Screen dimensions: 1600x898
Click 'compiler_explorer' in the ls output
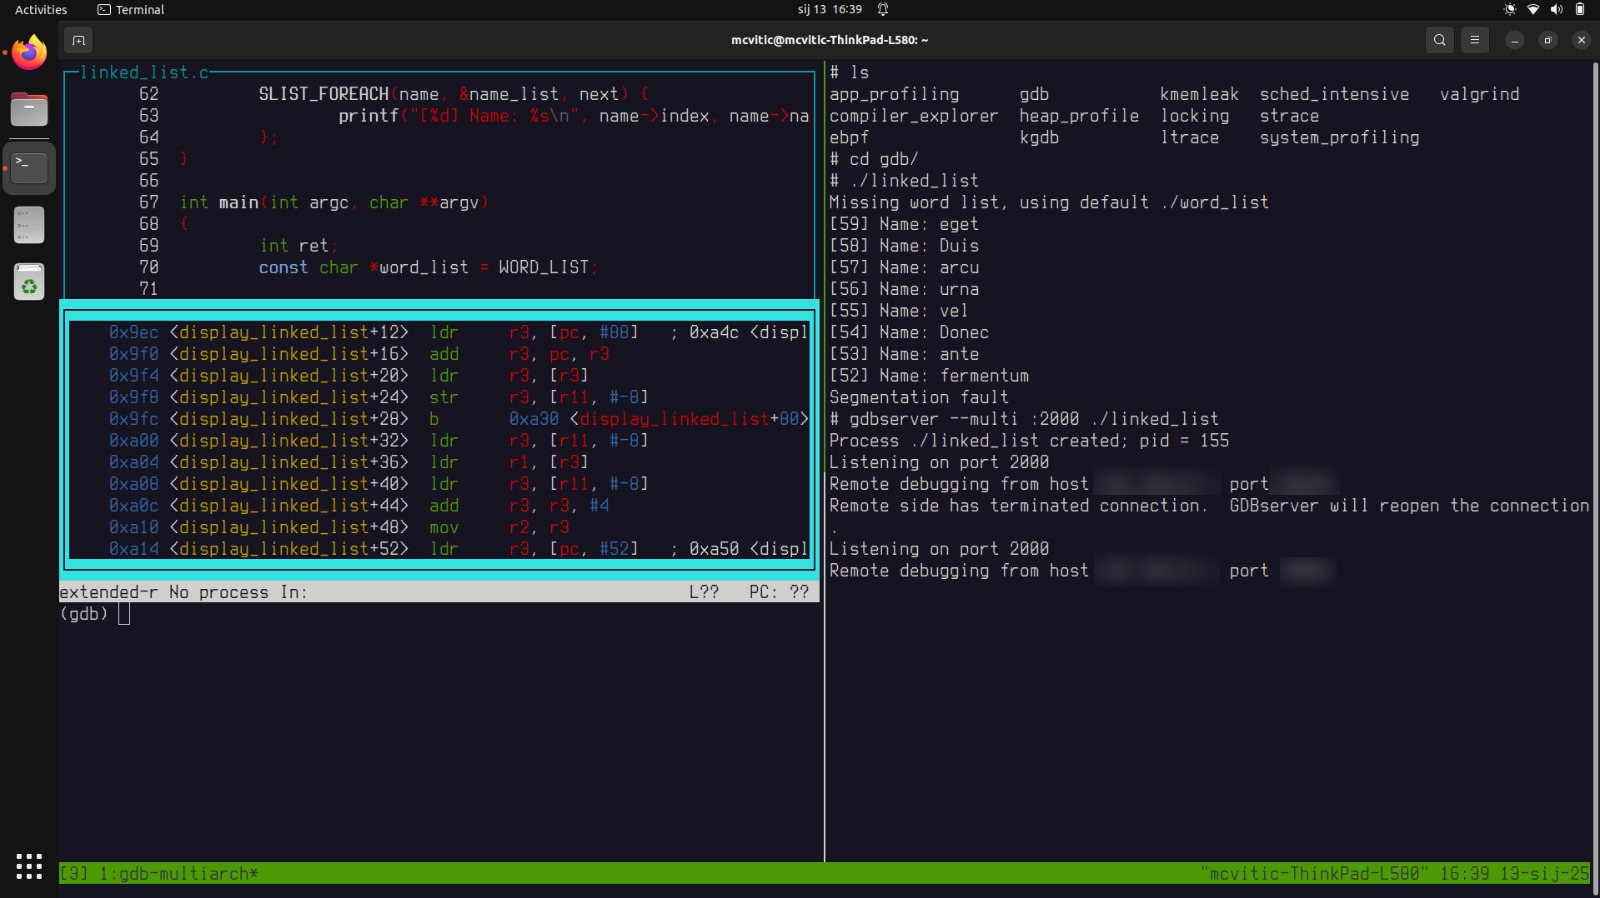point(914,116)
